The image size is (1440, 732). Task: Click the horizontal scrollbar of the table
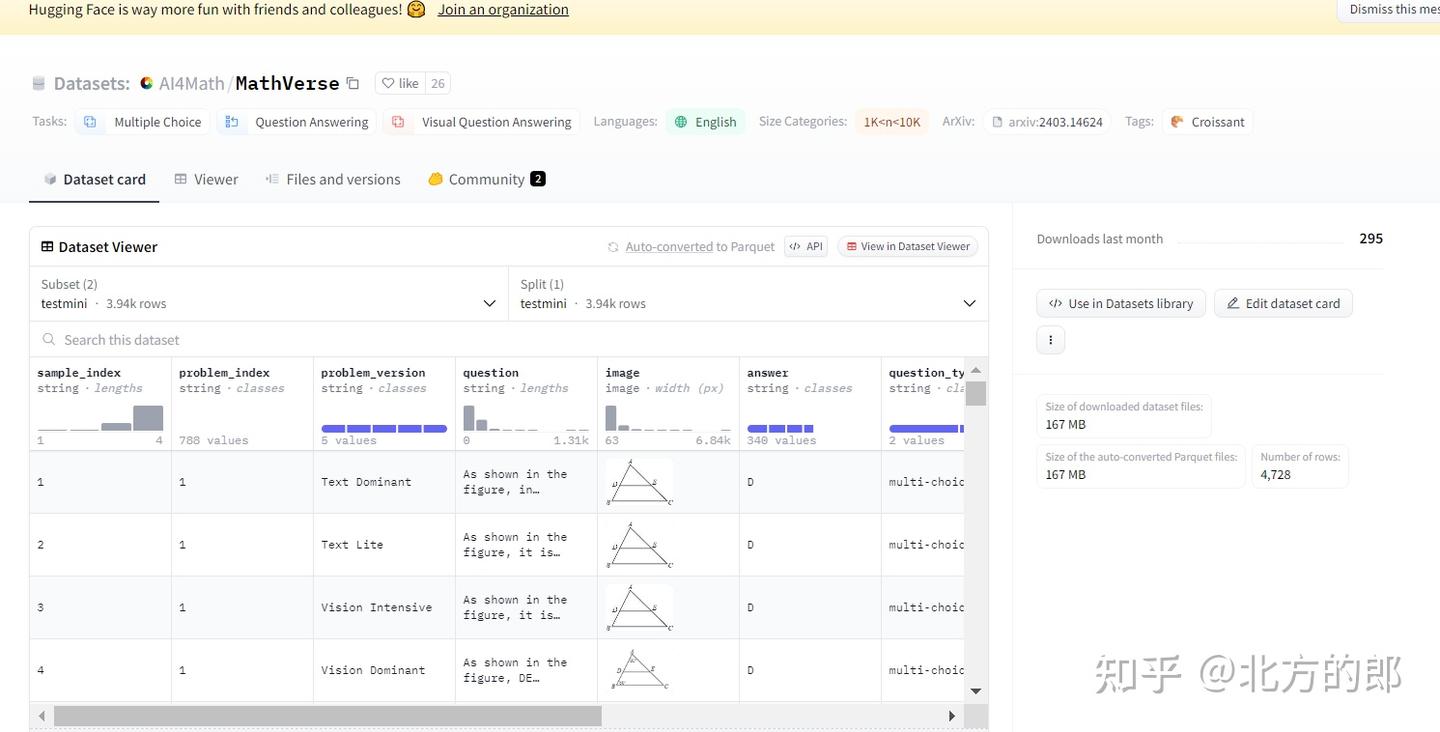coord(328,716)
